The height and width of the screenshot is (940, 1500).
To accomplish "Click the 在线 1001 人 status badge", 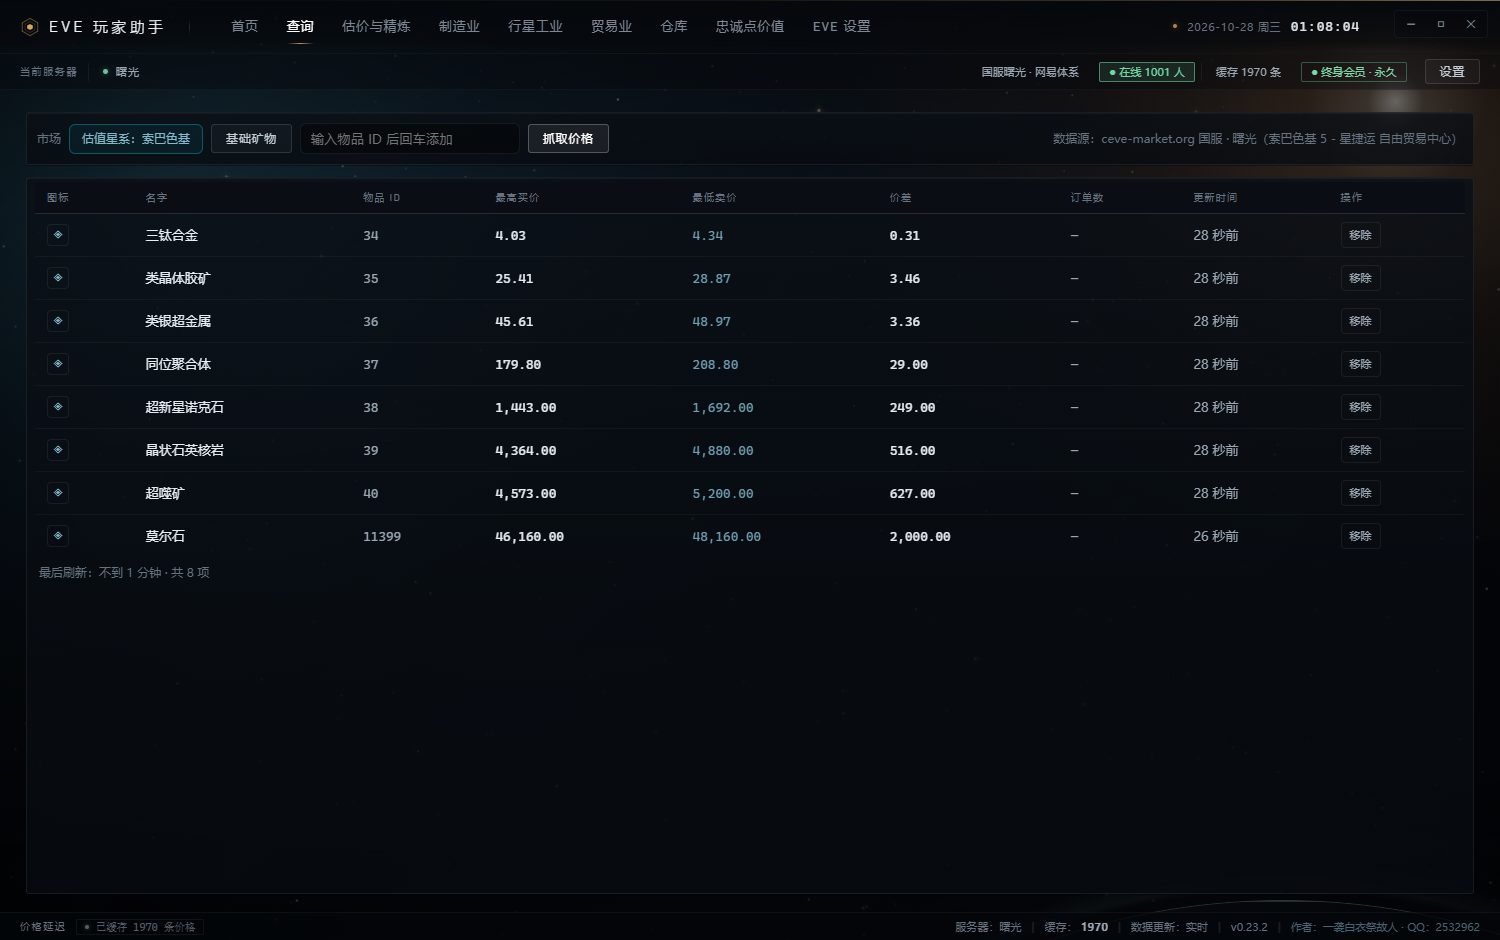I will coord(1147,72).
